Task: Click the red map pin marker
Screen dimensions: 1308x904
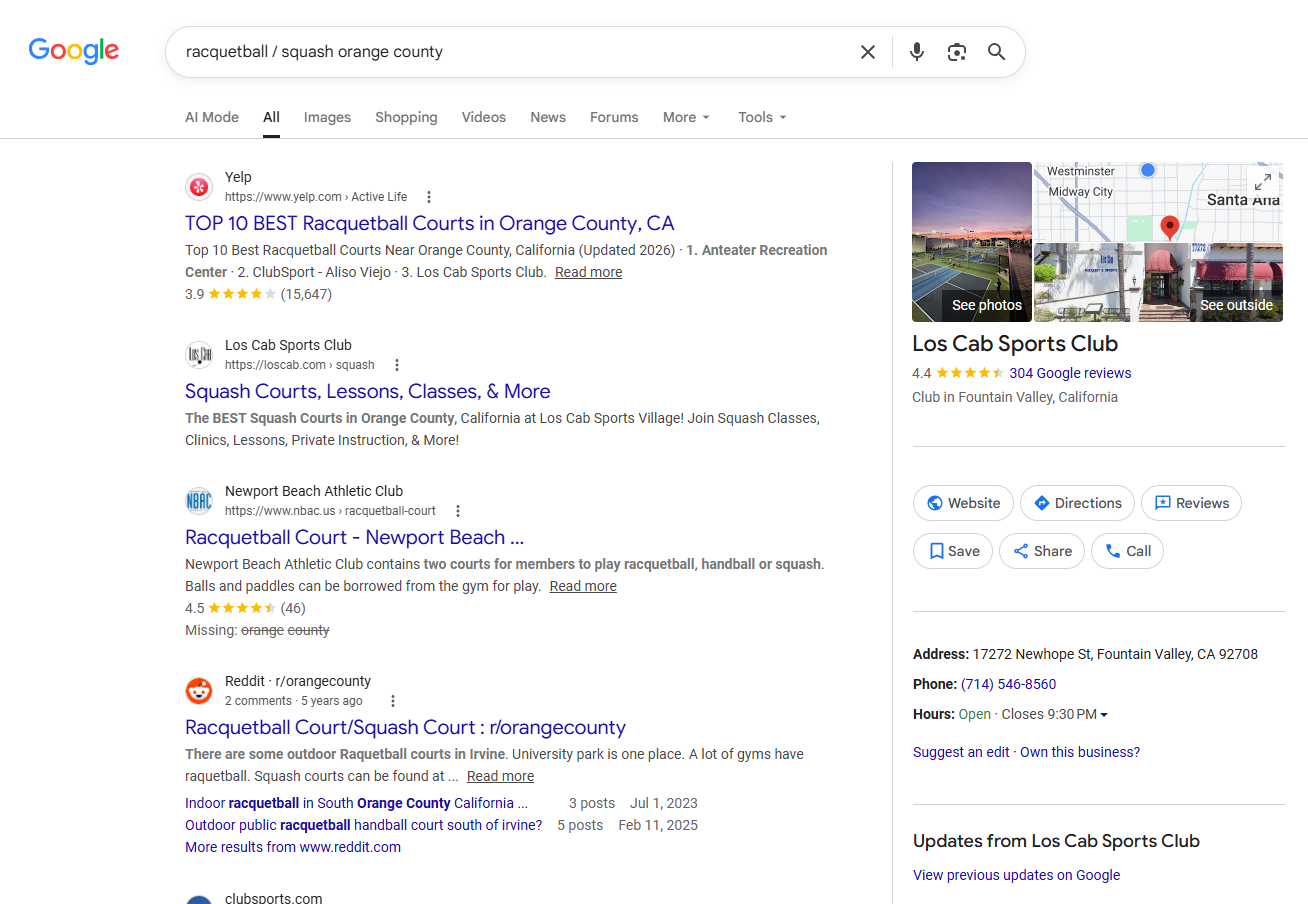Action: coord(1170,227)
